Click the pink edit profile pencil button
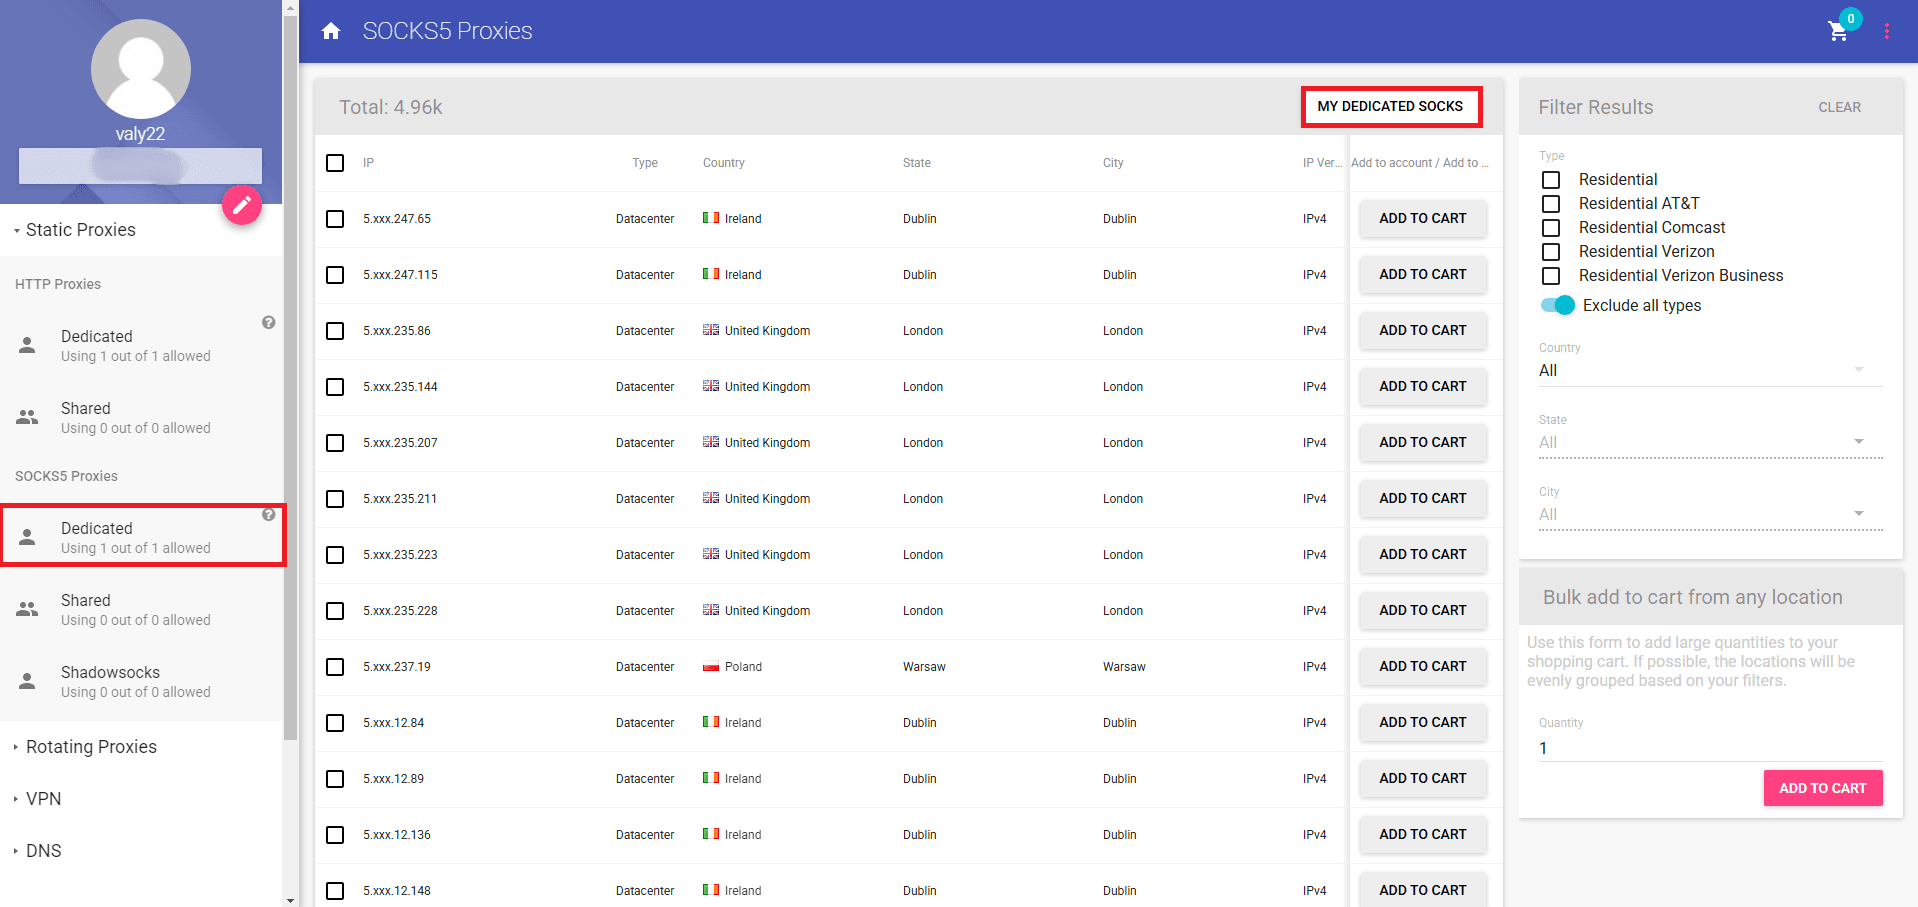Viewport: 1918px width, 907px height. point(241,205)
